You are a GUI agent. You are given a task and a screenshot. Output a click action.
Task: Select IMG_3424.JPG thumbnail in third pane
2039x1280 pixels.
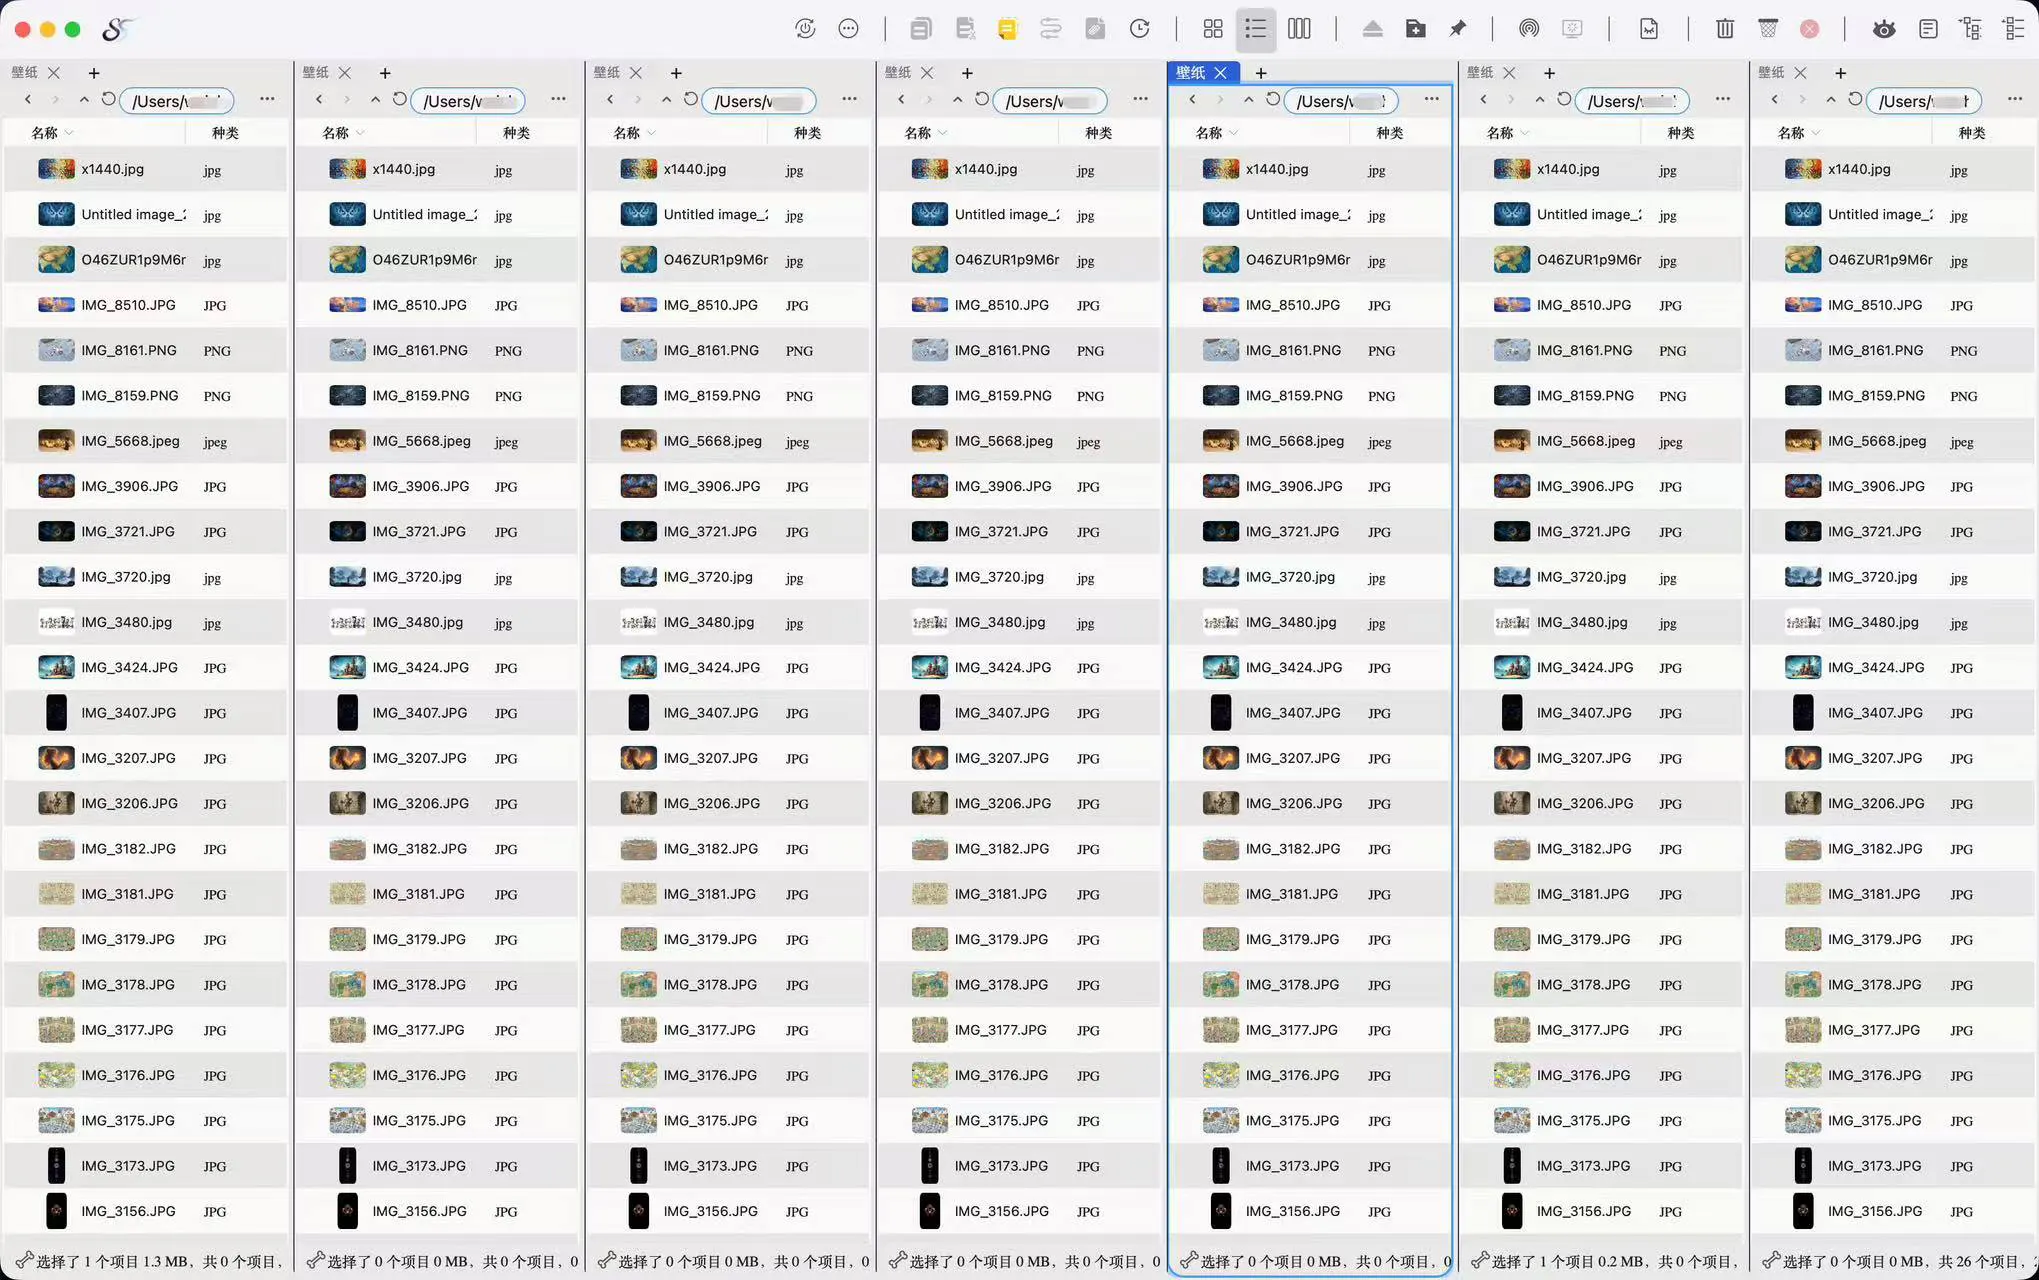[638, 667]
